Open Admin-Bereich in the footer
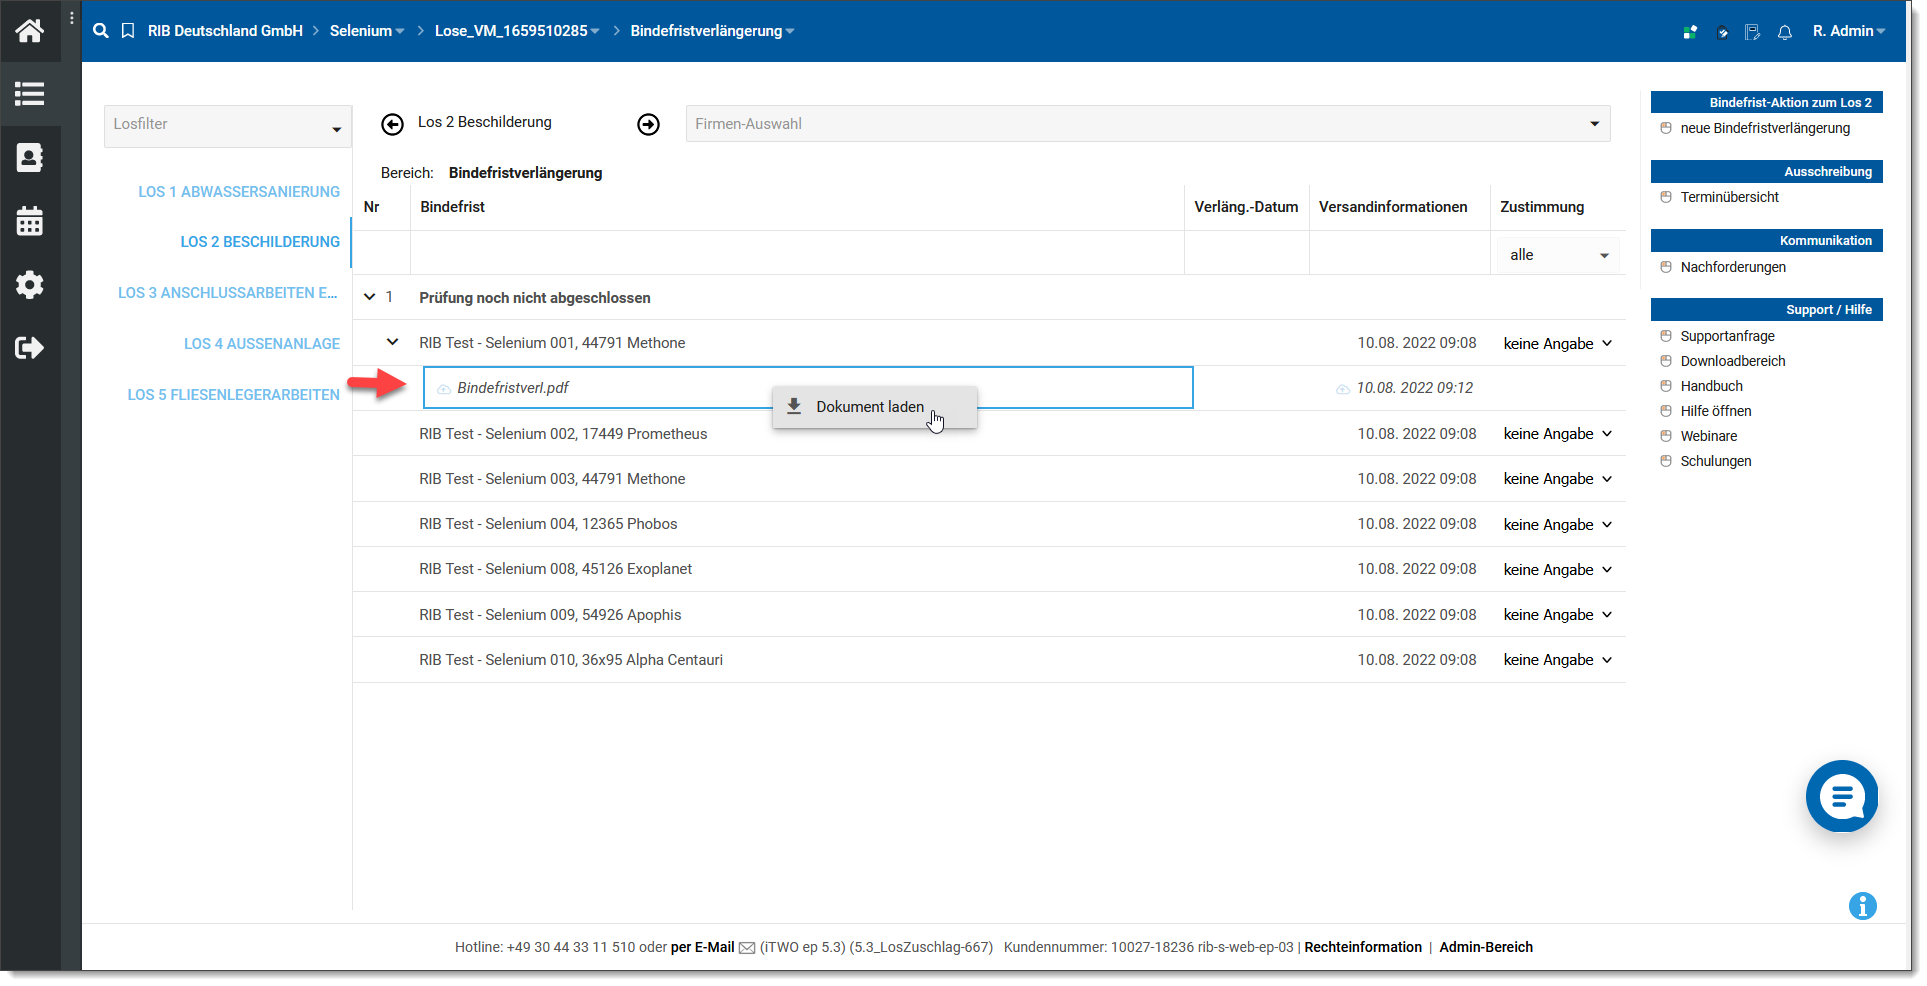Screen dimensions: 1927x986 coord(1486,947)
